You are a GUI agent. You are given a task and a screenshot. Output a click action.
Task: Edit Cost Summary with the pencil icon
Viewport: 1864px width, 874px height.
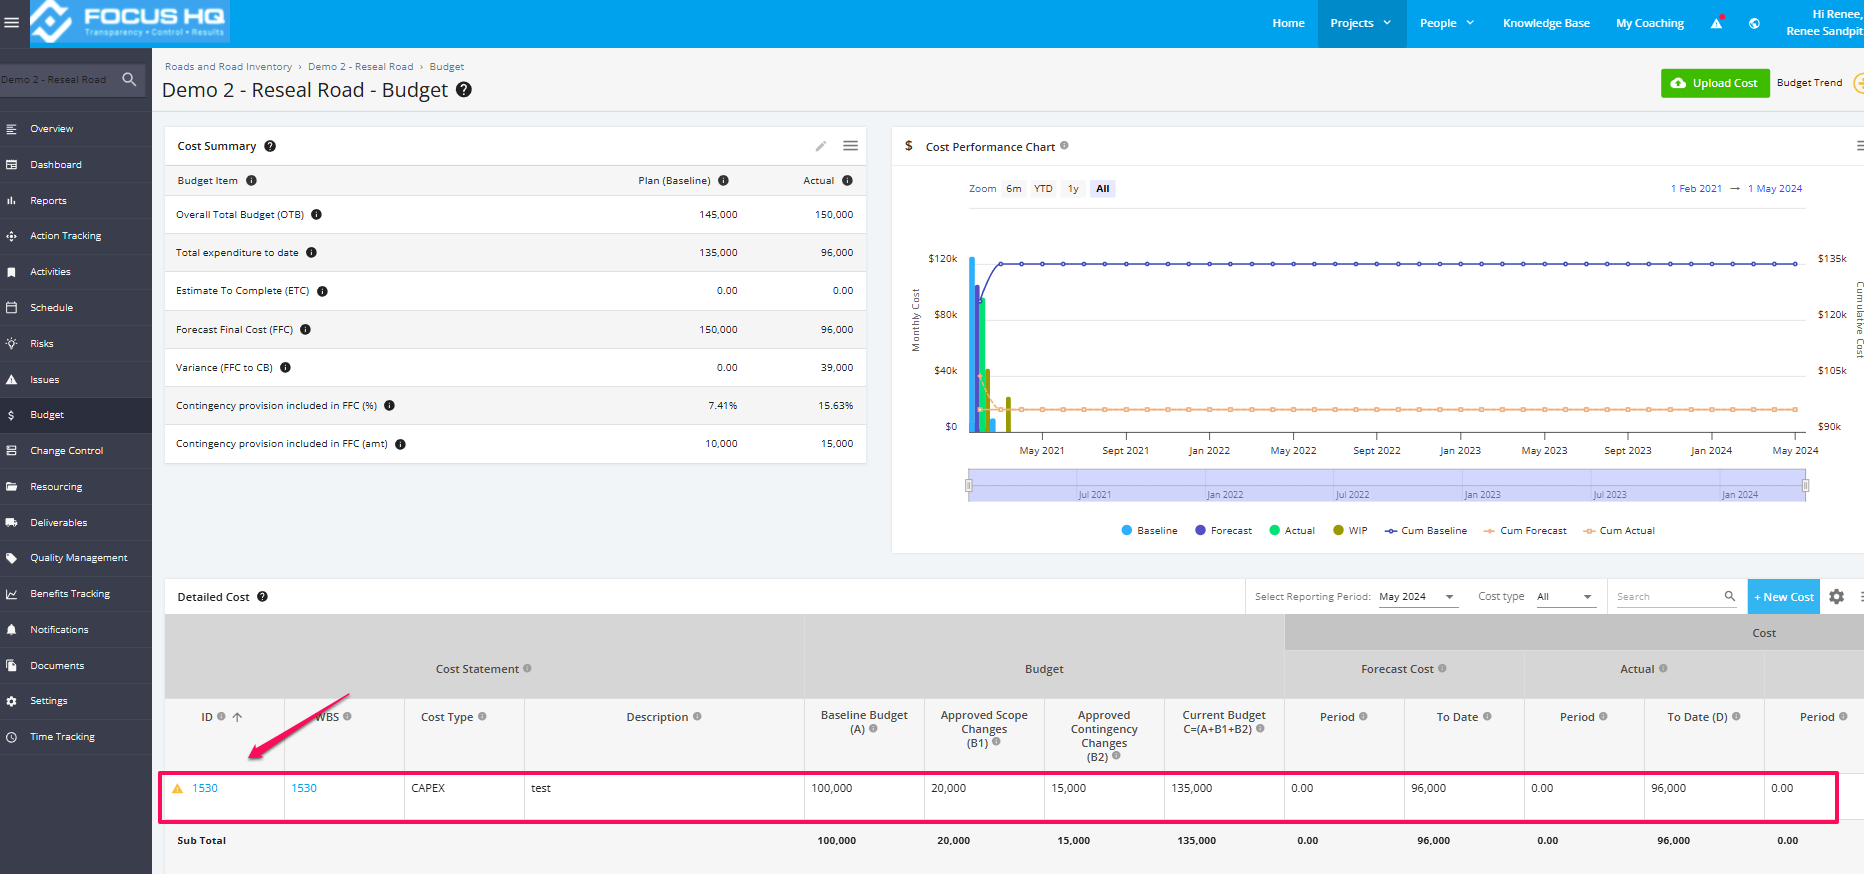[821, 146]
